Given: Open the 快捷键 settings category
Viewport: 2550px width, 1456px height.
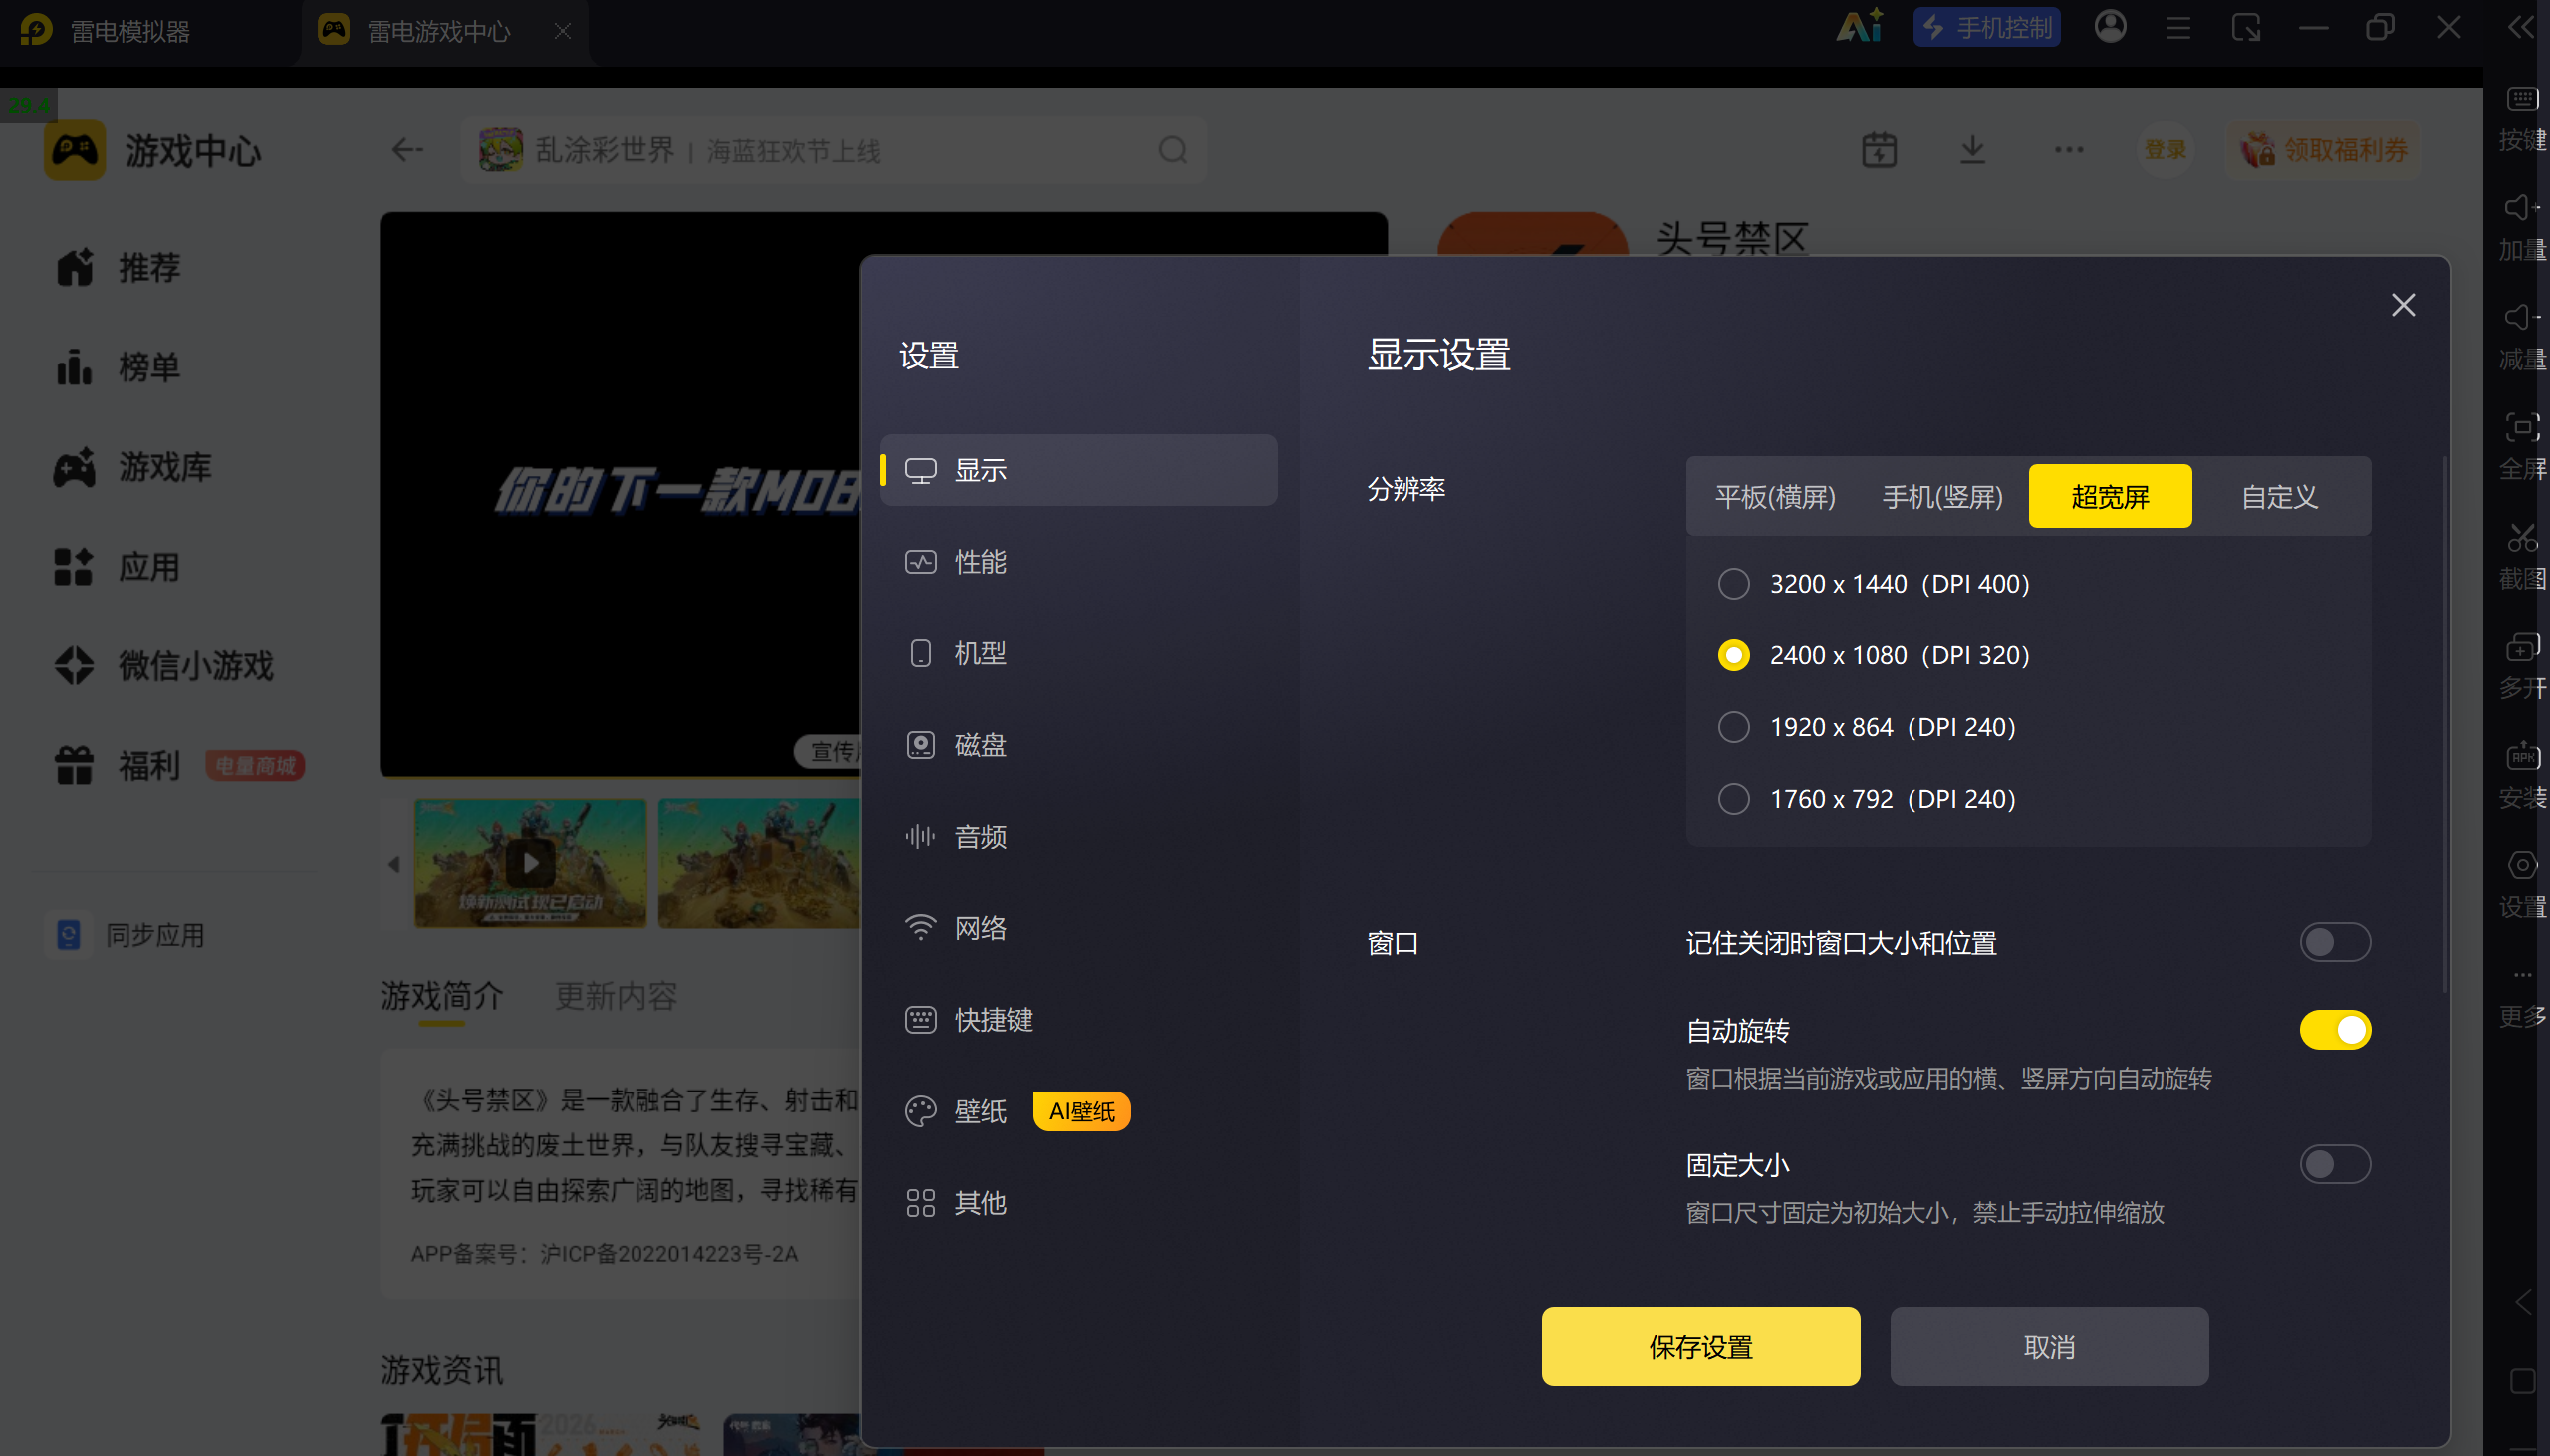Looking at the screenshot, I should tap(1078, 1020).
